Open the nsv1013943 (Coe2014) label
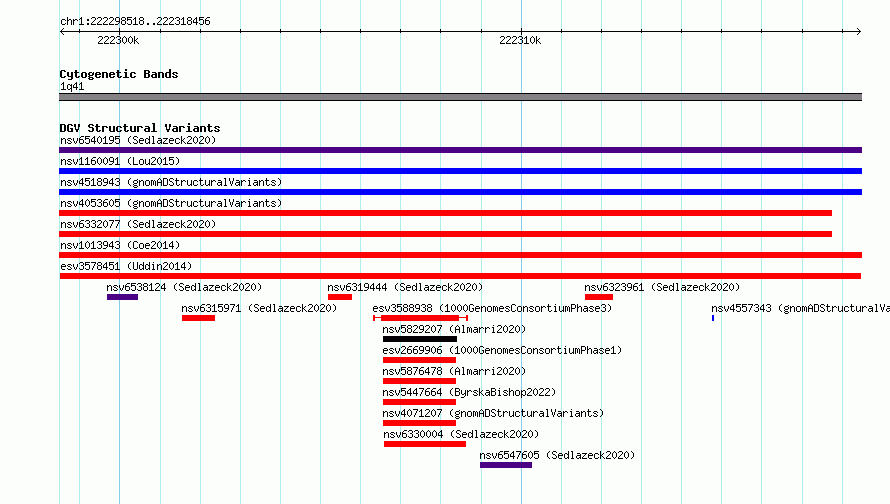The height and width of the screenshot is (504, 890). (x=120, y=245)
